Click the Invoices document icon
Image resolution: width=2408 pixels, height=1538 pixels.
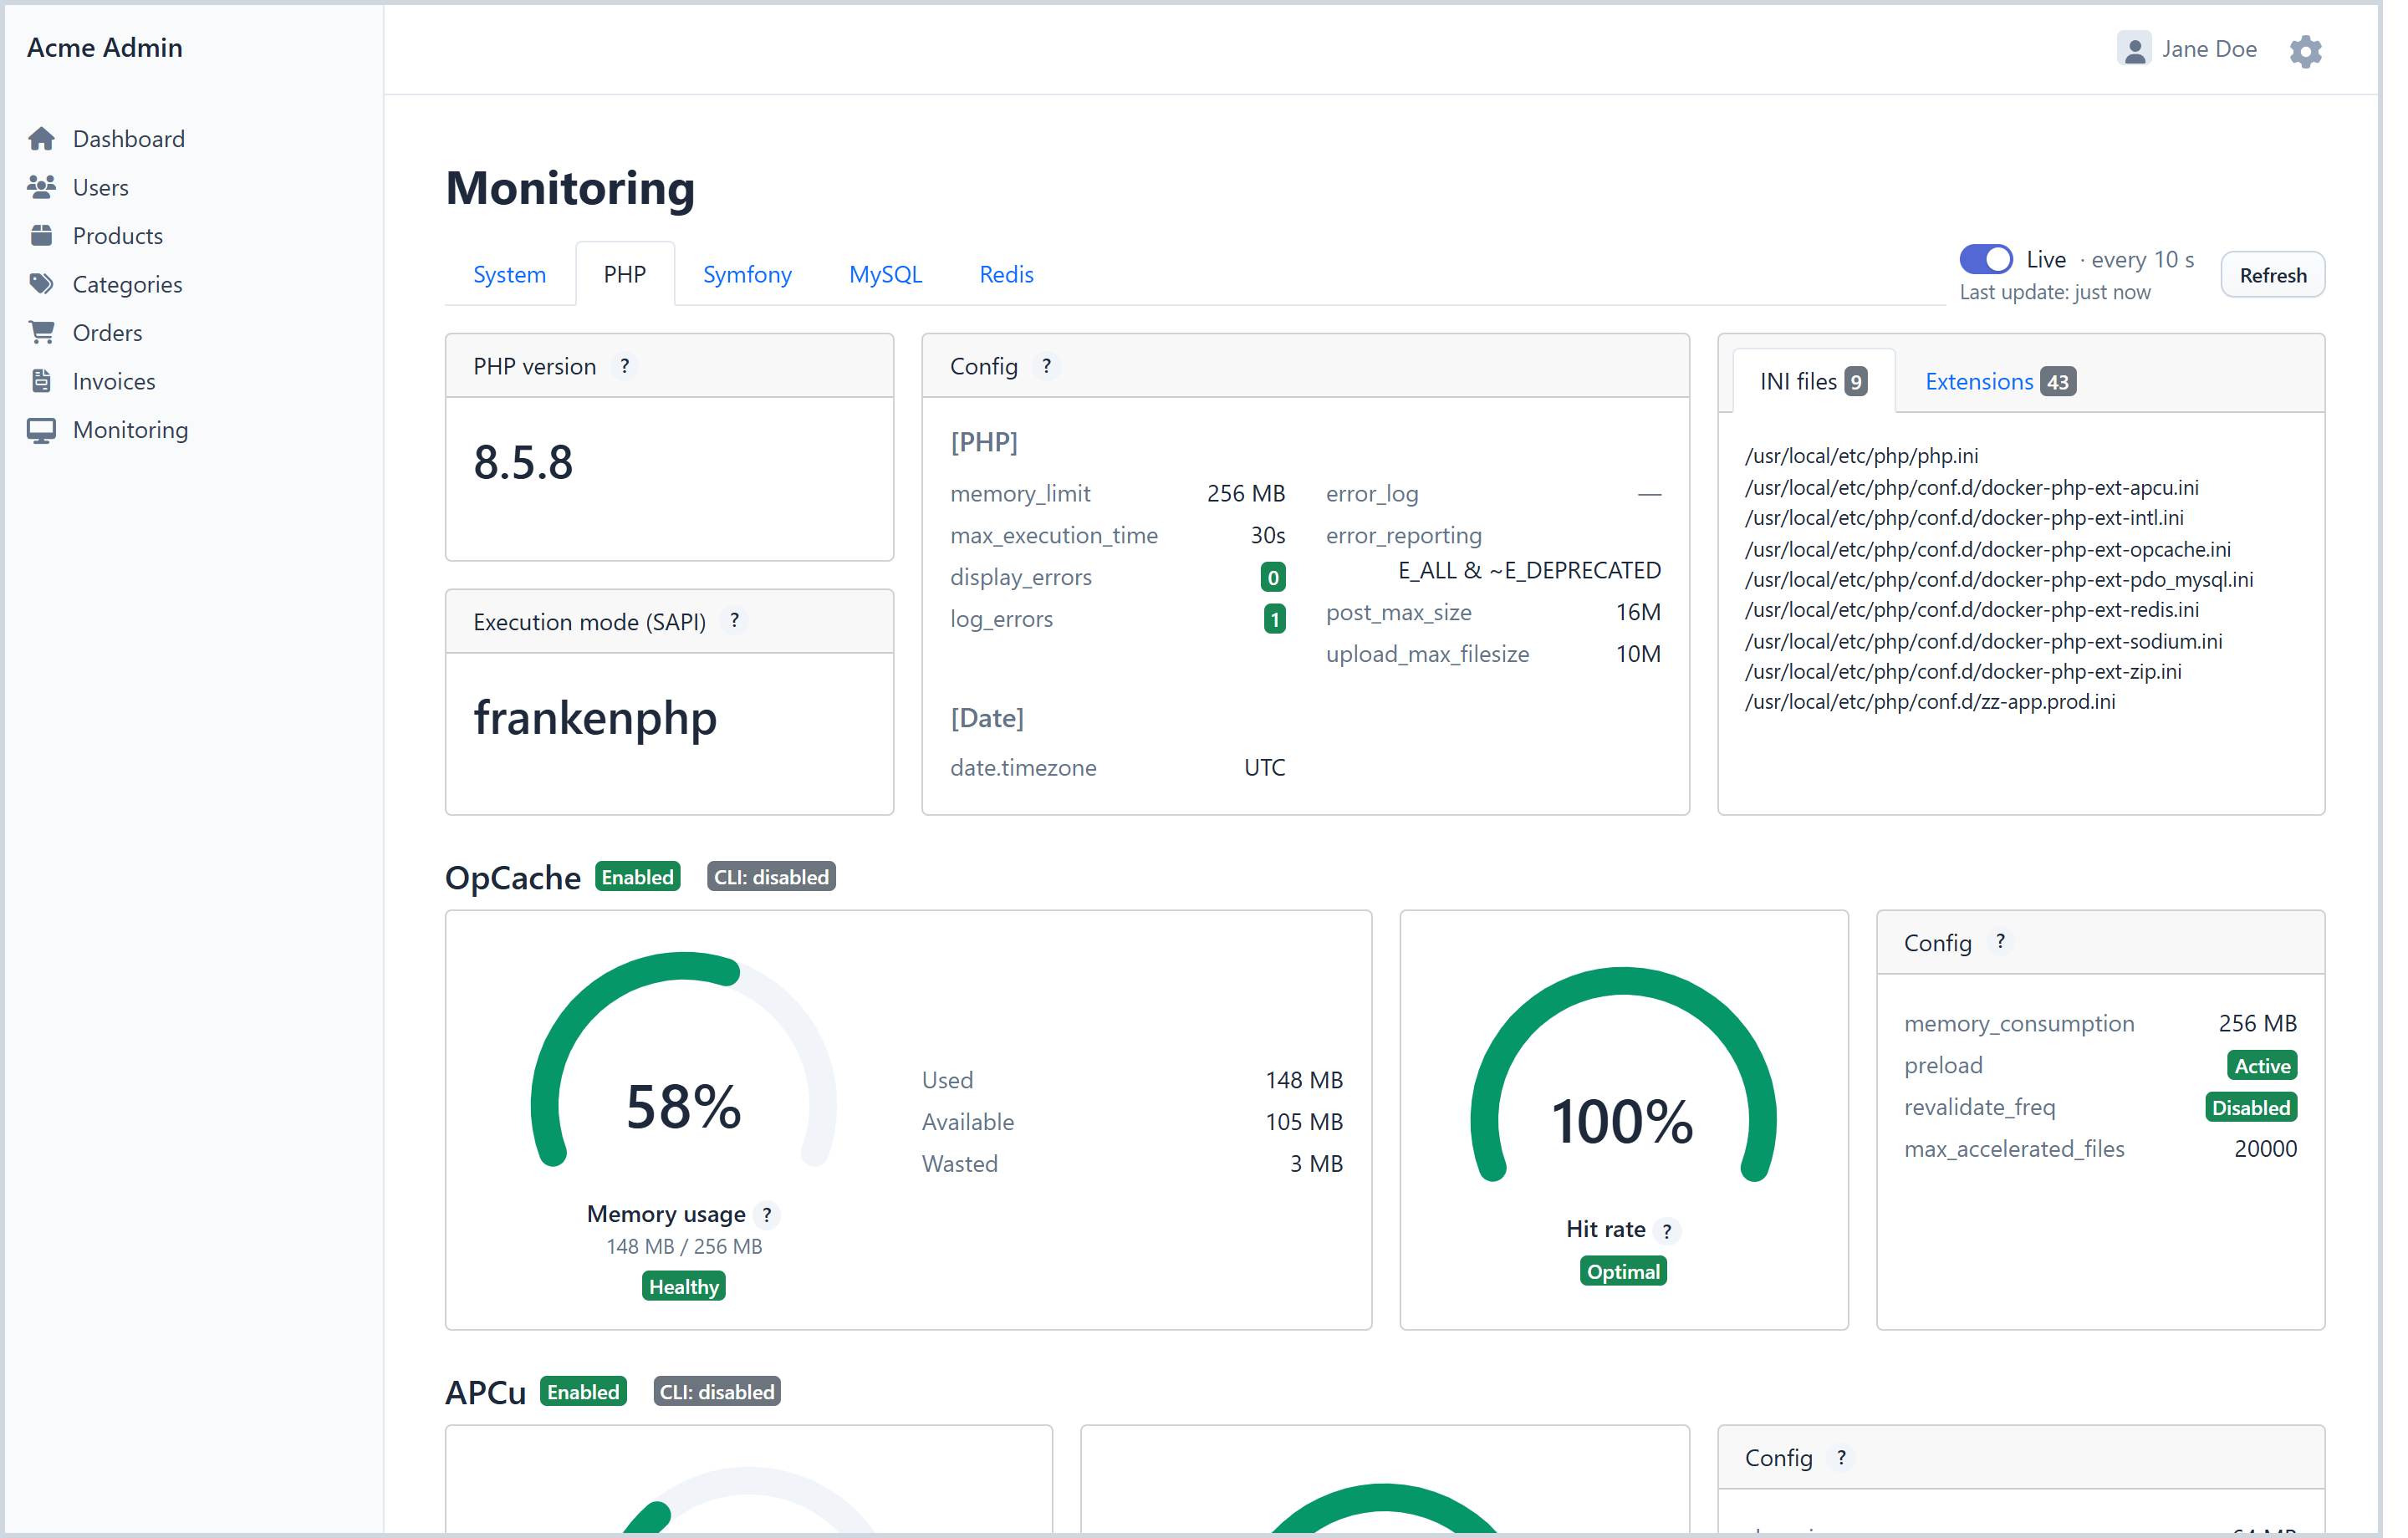pyautogui.click(x=41, y=382)
